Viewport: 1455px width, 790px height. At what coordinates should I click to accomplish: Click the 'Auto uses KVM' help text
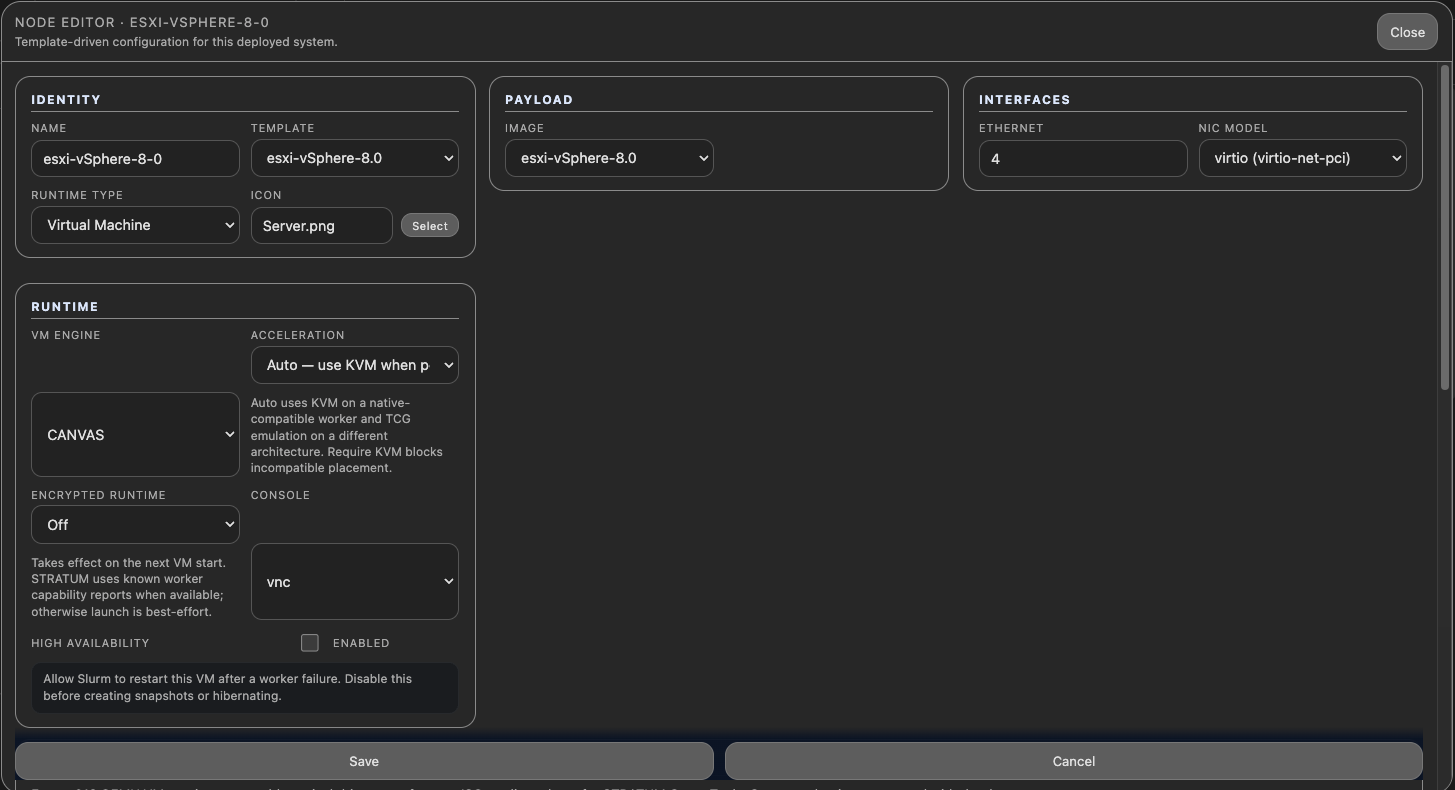pyautogui.click(x=348, y=435)
